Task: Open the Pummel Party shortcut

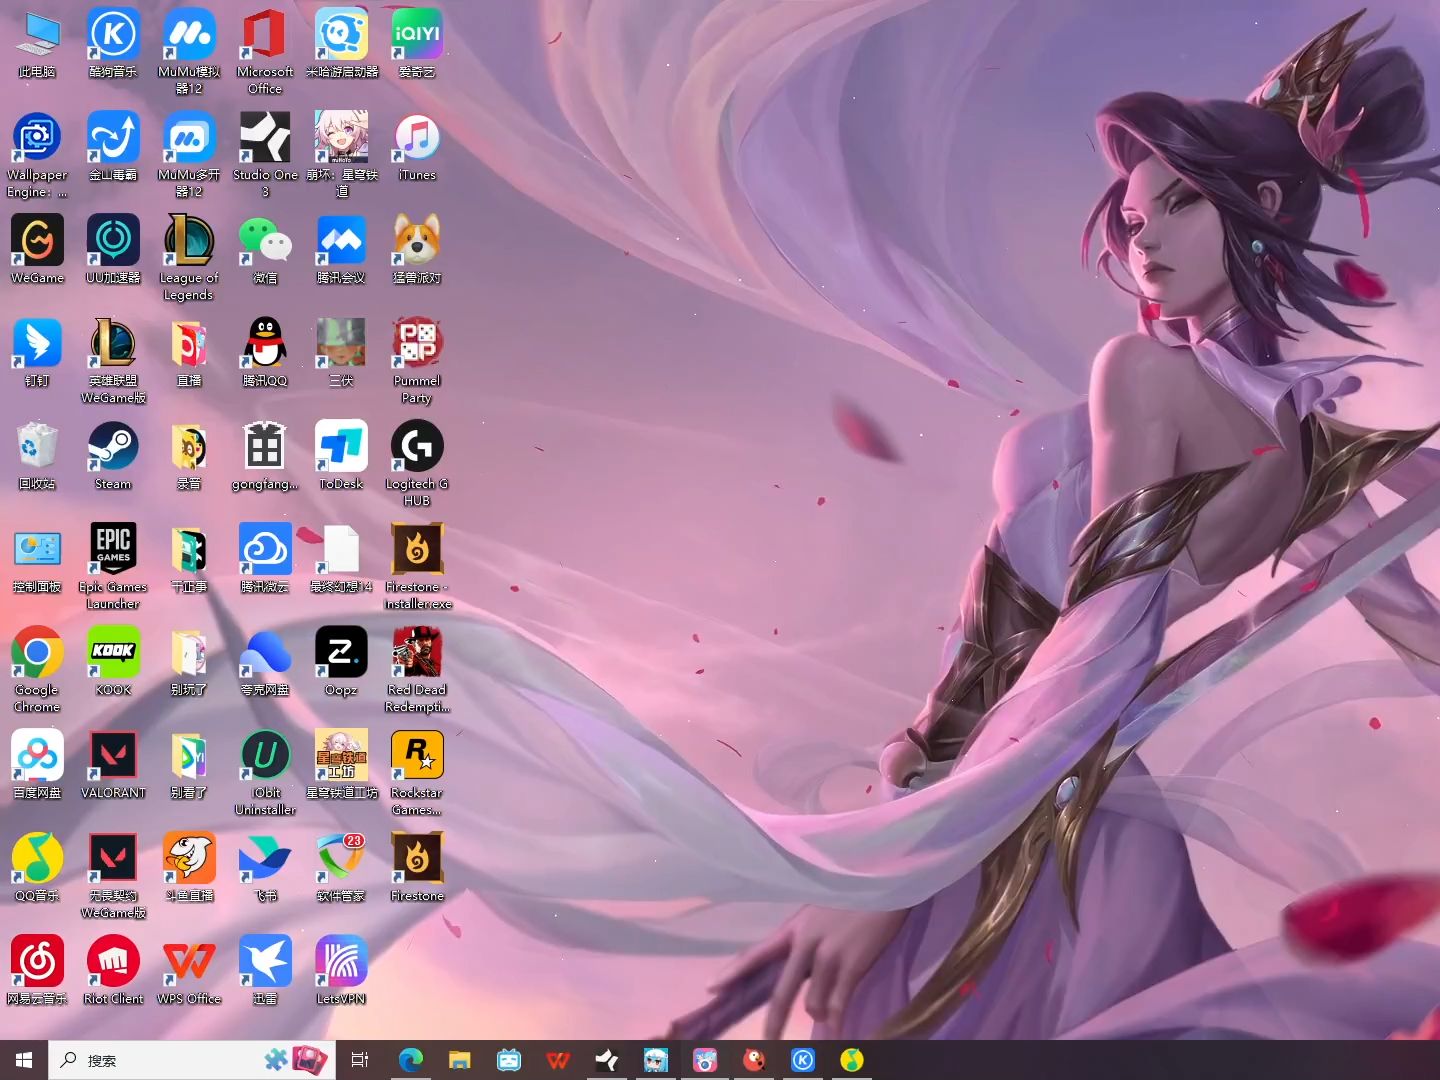Action: point(417,361)
